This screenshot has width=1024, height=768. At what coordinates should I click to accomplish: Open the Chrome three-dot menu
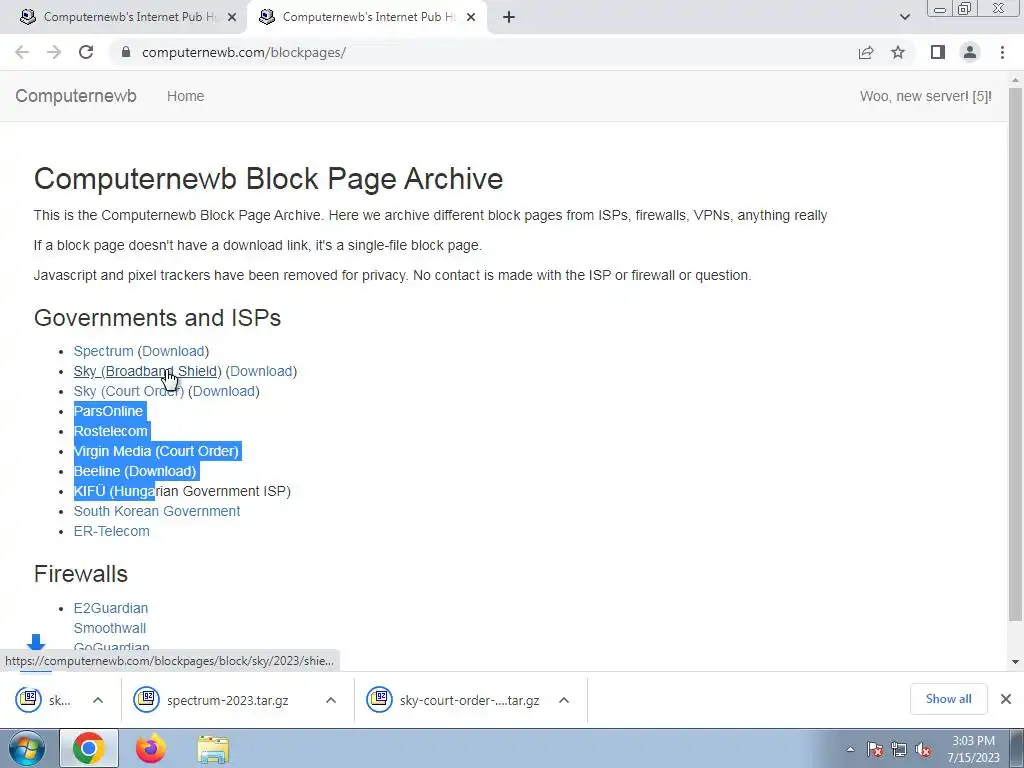[1002, 52]
